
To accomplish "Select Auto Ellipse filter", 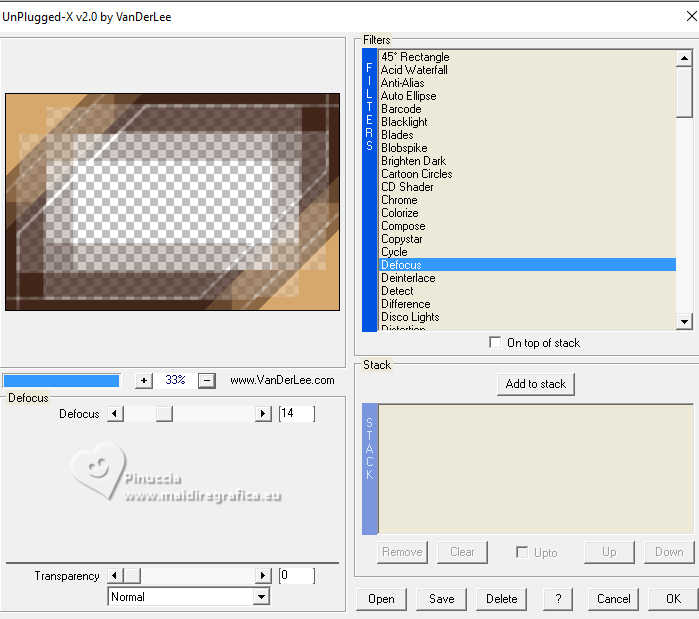I will pos(527,96).
